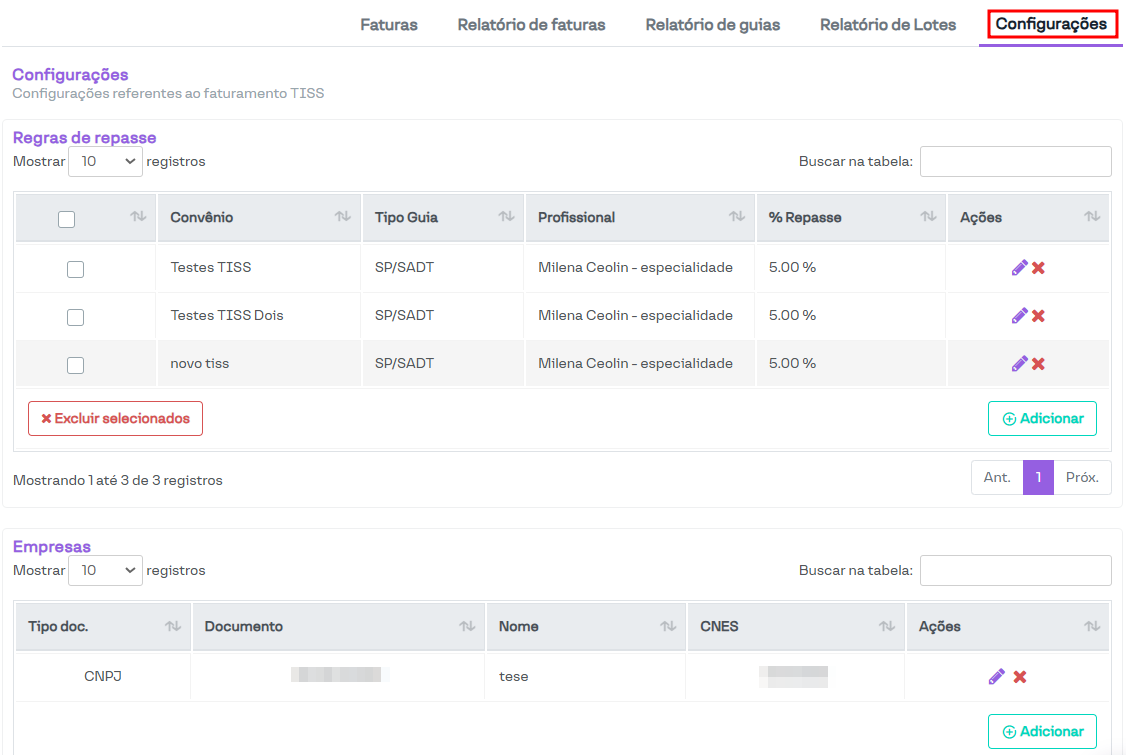Delete the Testes TISS Dois rule
Viewport: 1126px width, 755px height.
point(1039,316)
